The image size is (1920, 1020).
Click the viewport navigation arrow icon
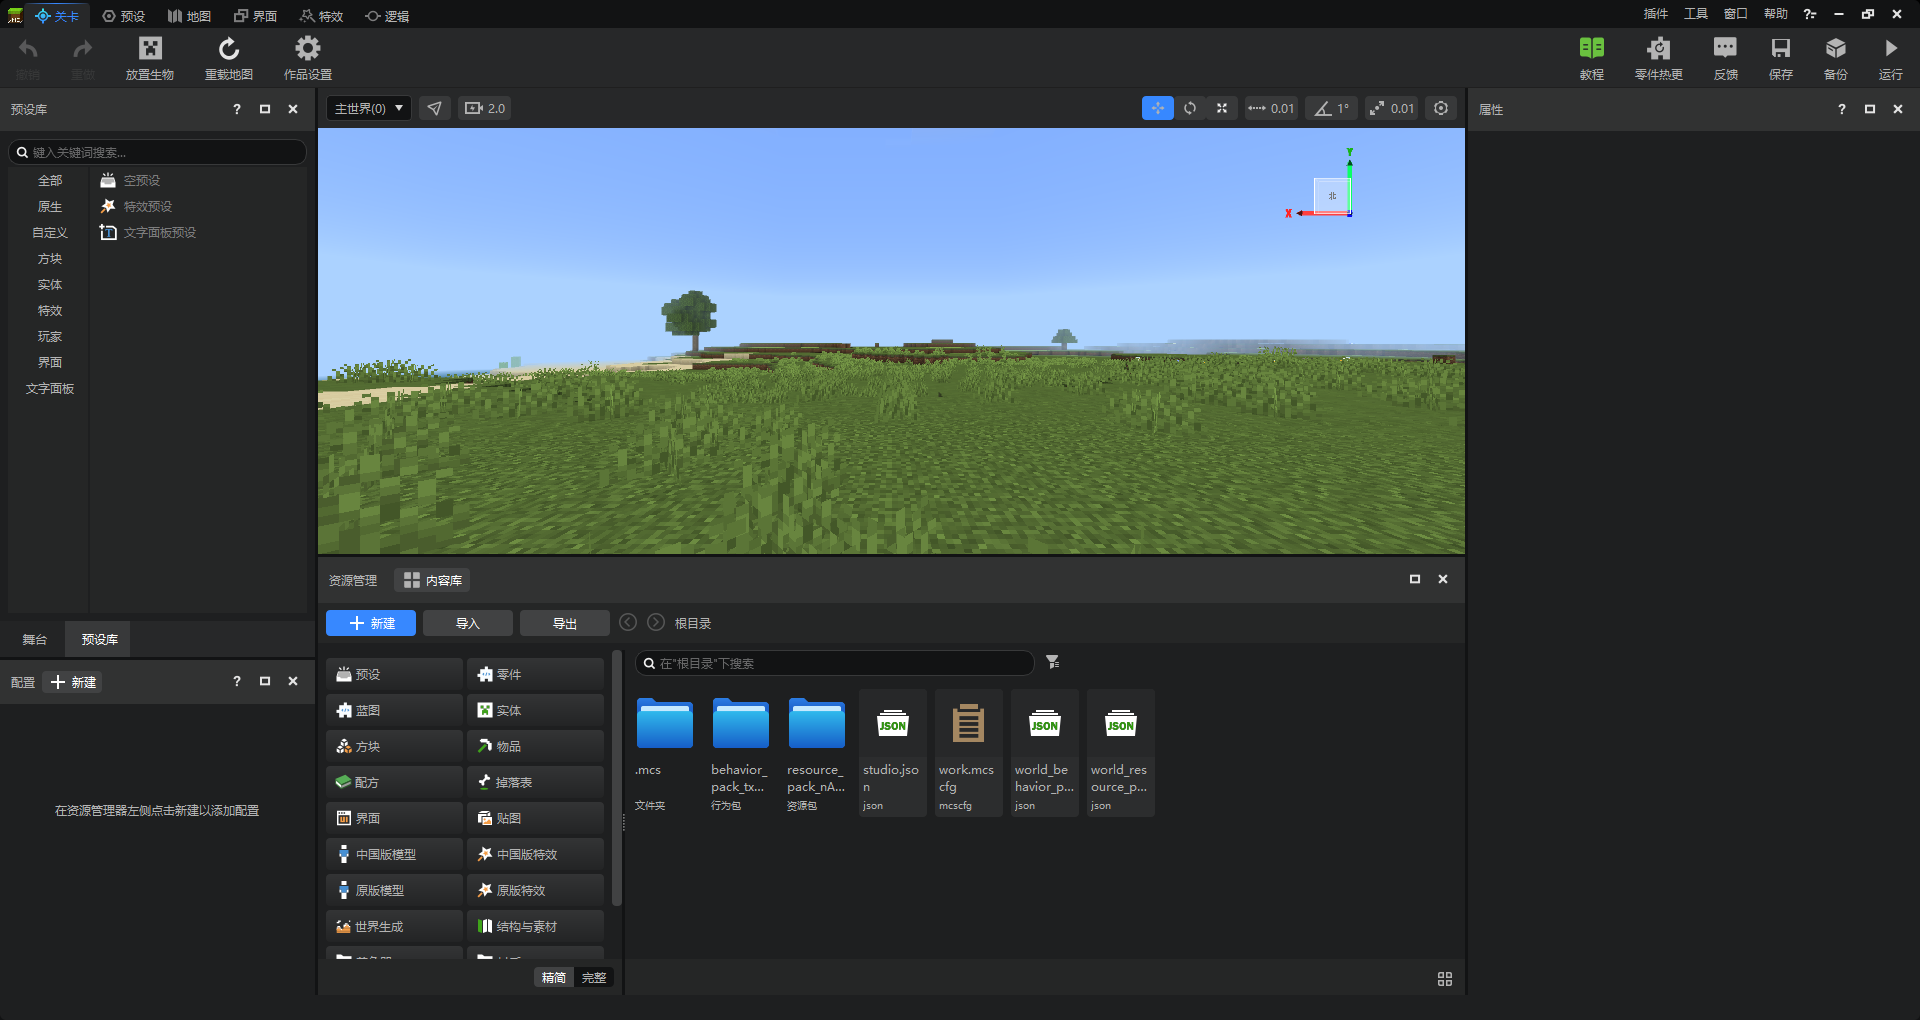point(435,108)
